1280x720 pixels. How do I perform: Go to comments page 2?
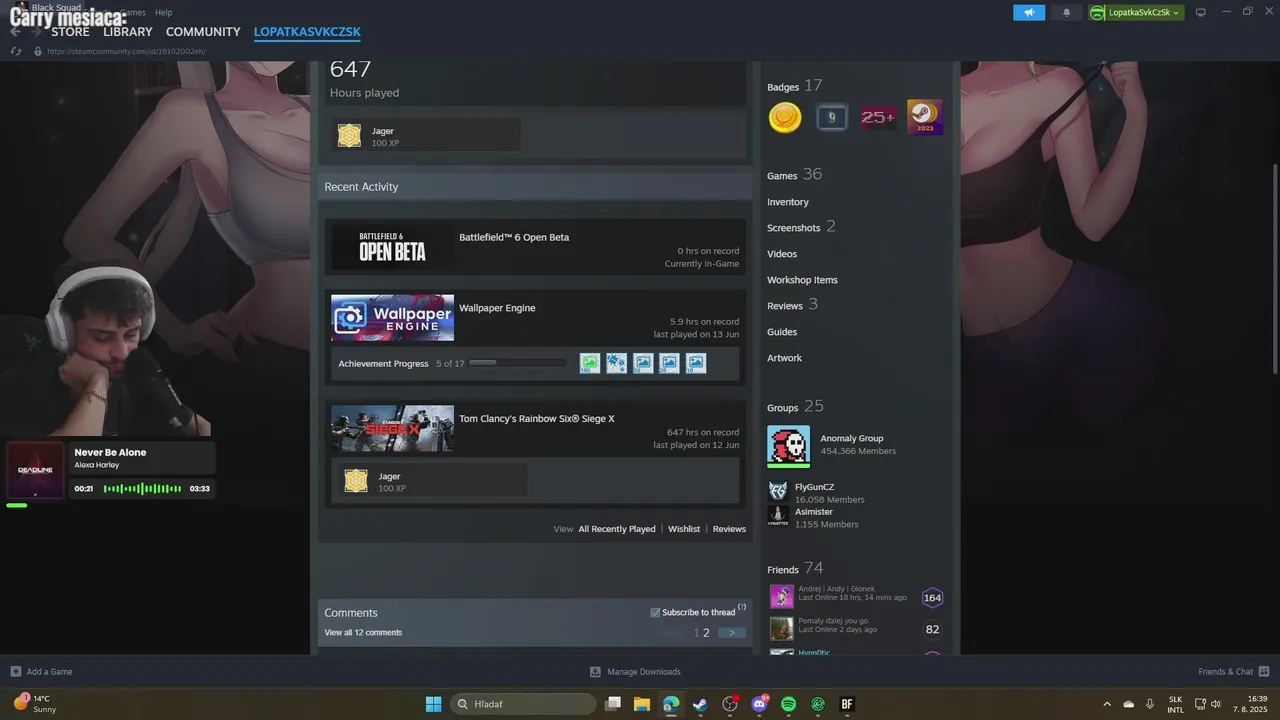(x=706, y=633)
